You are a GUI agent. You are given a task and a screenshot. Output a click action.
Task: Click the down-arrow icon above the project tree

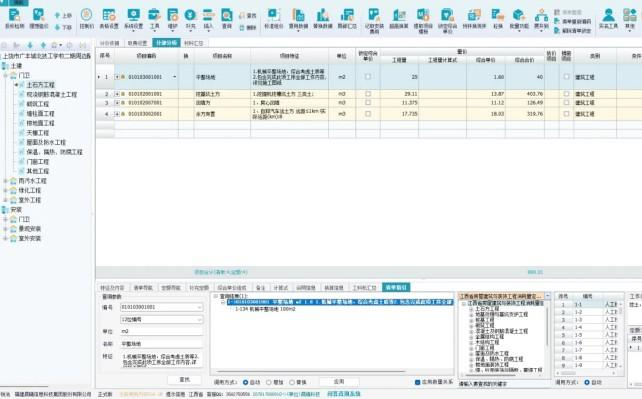click(x=30, y=45)
